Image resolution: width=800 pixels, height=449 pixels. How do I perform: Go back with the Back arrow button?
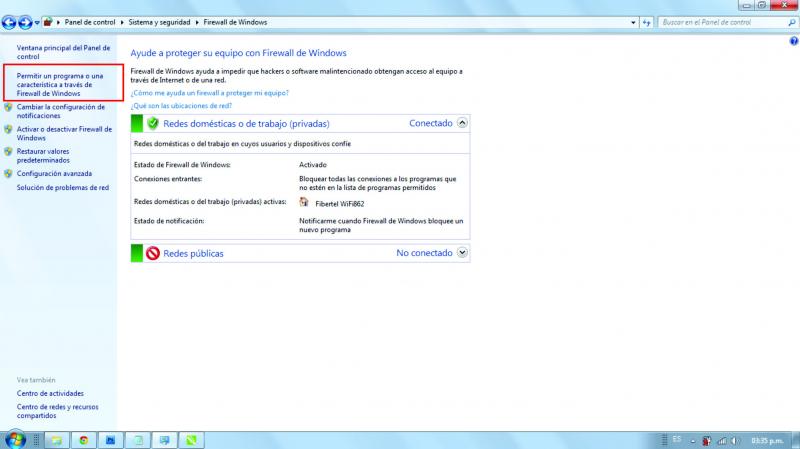(9, 22)
